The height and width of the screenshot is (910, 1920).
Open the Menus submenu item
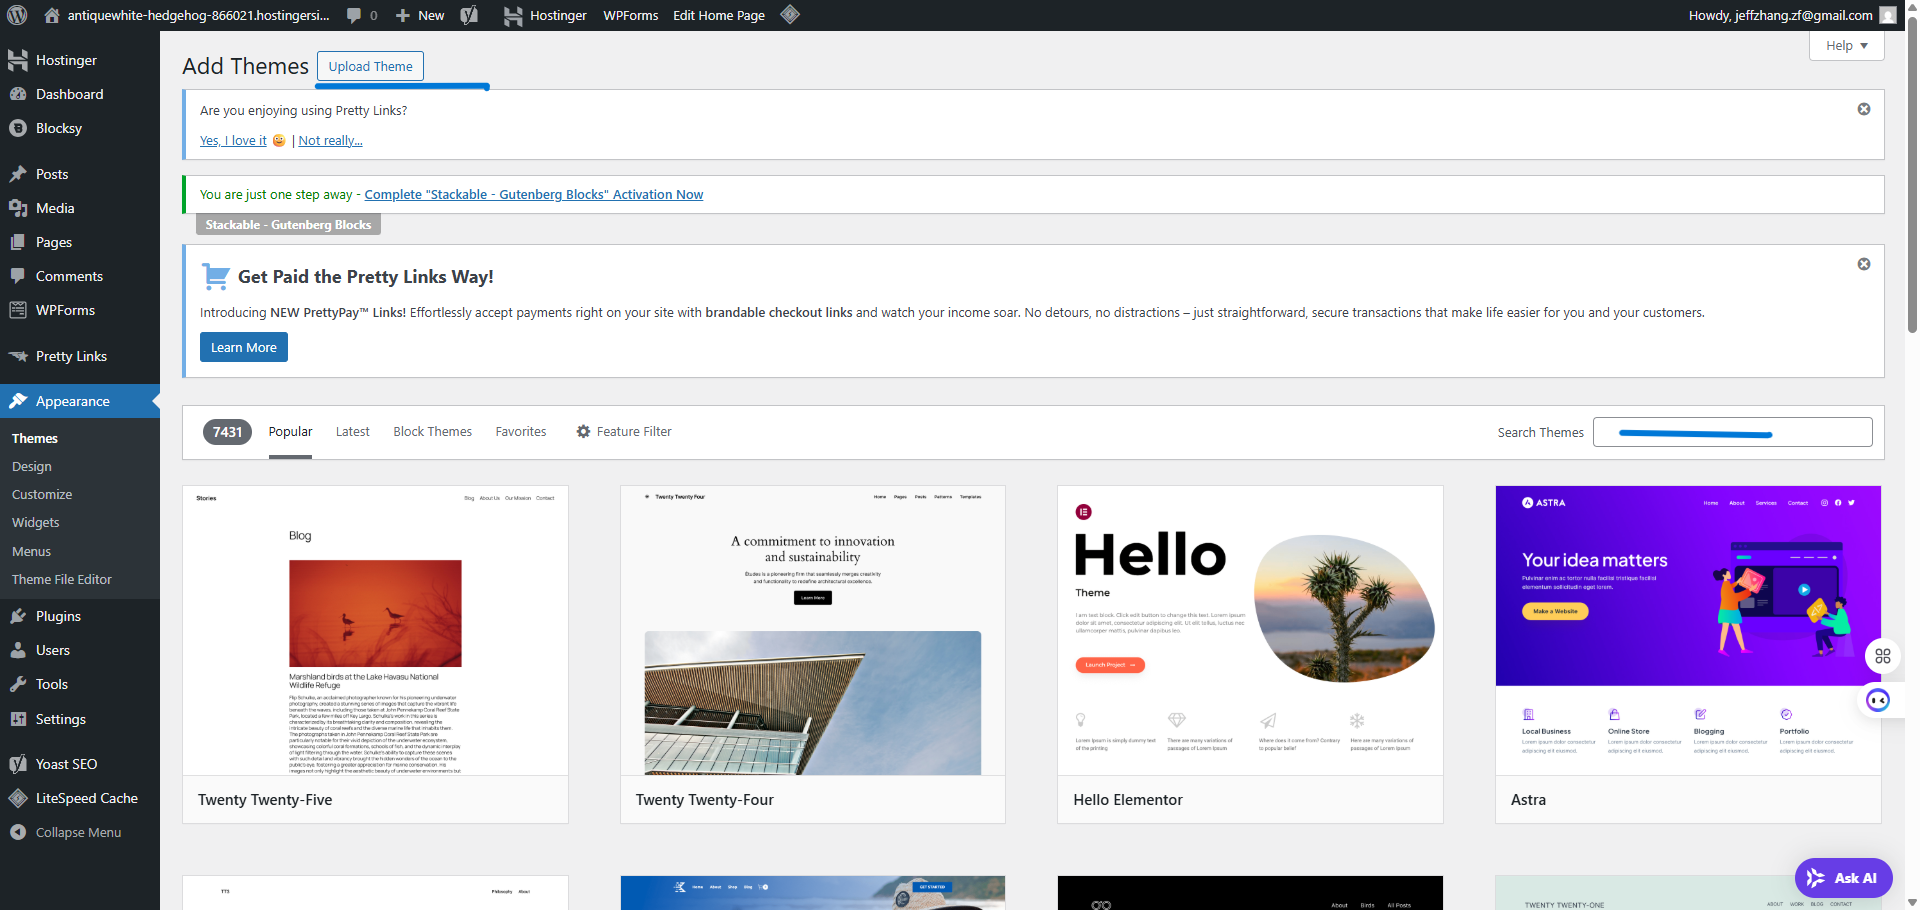[32, 551]
